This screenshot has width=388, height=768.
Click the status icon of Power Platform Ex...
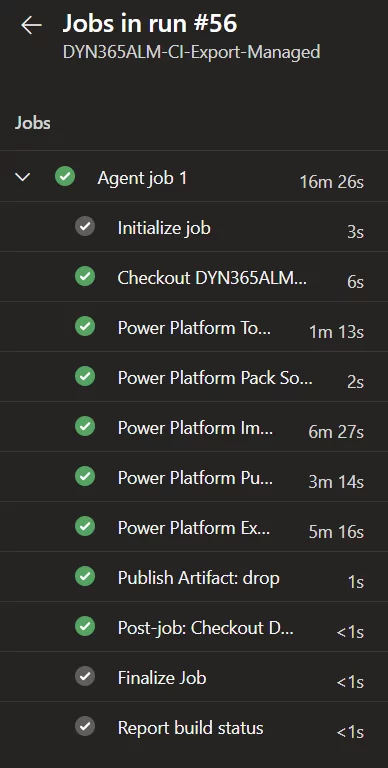pyautogui.click(x=85, y=527)
